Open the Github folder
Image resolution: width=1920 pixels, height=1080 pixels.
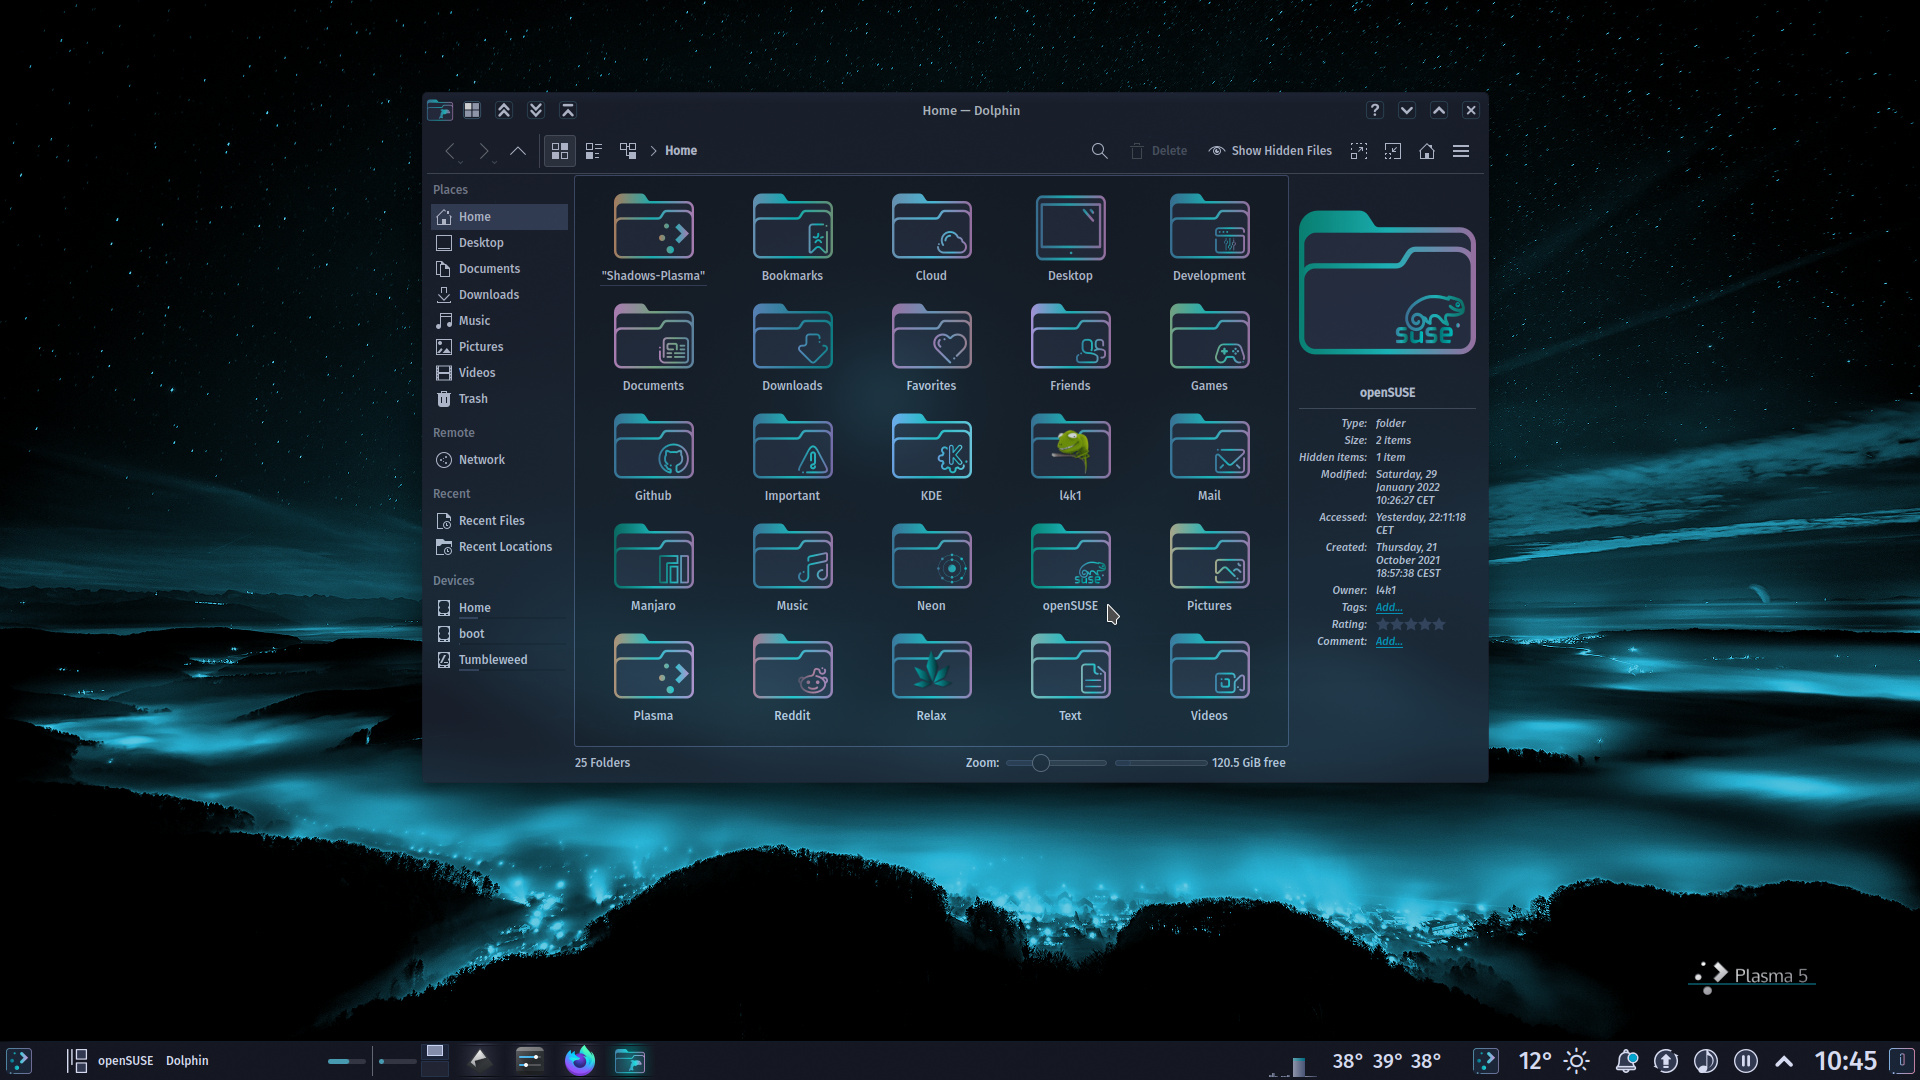coord(653,458)
